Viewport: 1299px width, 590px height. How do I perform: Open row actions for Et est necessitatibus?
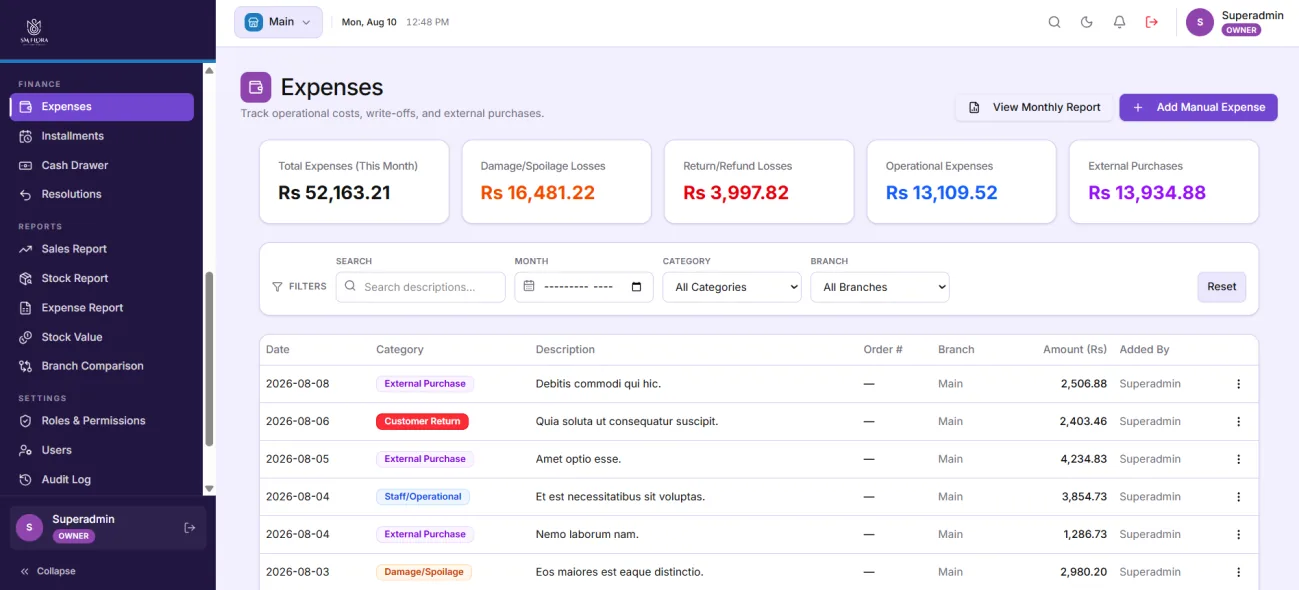coord(1238,497)
